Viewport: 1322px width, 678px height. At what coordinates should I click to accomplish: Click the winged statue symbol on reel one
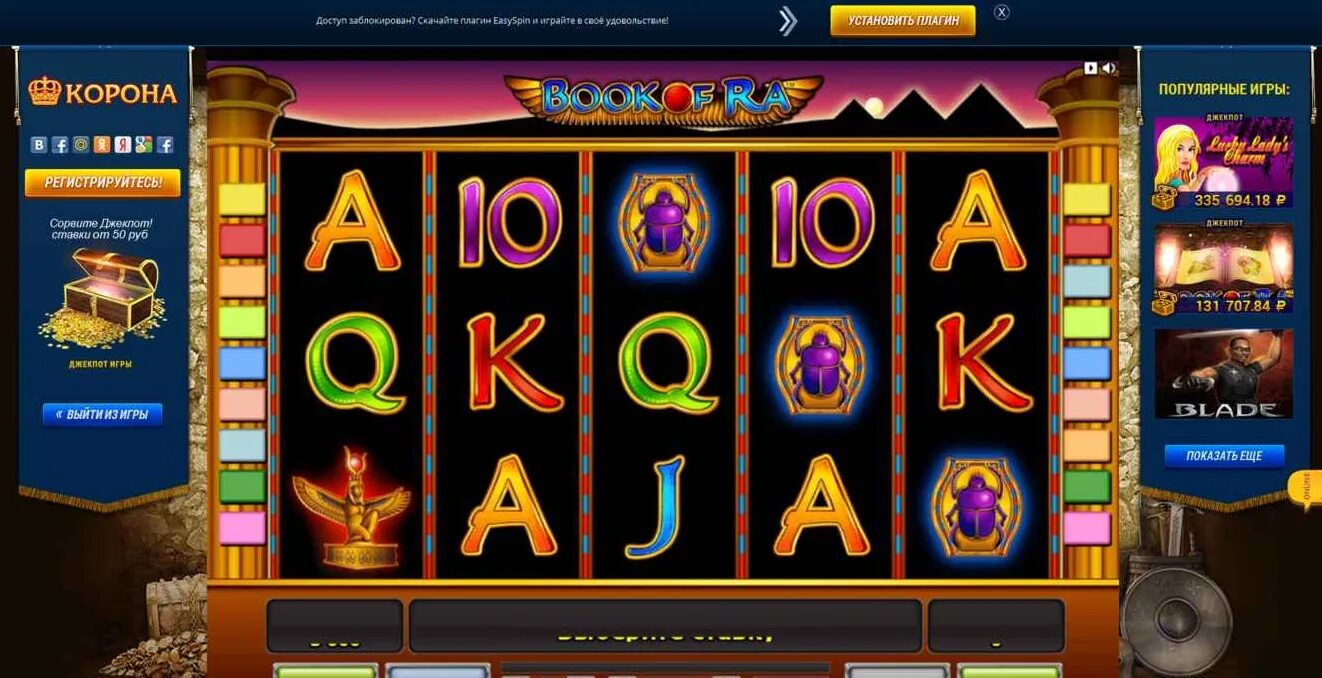(351, 509)
